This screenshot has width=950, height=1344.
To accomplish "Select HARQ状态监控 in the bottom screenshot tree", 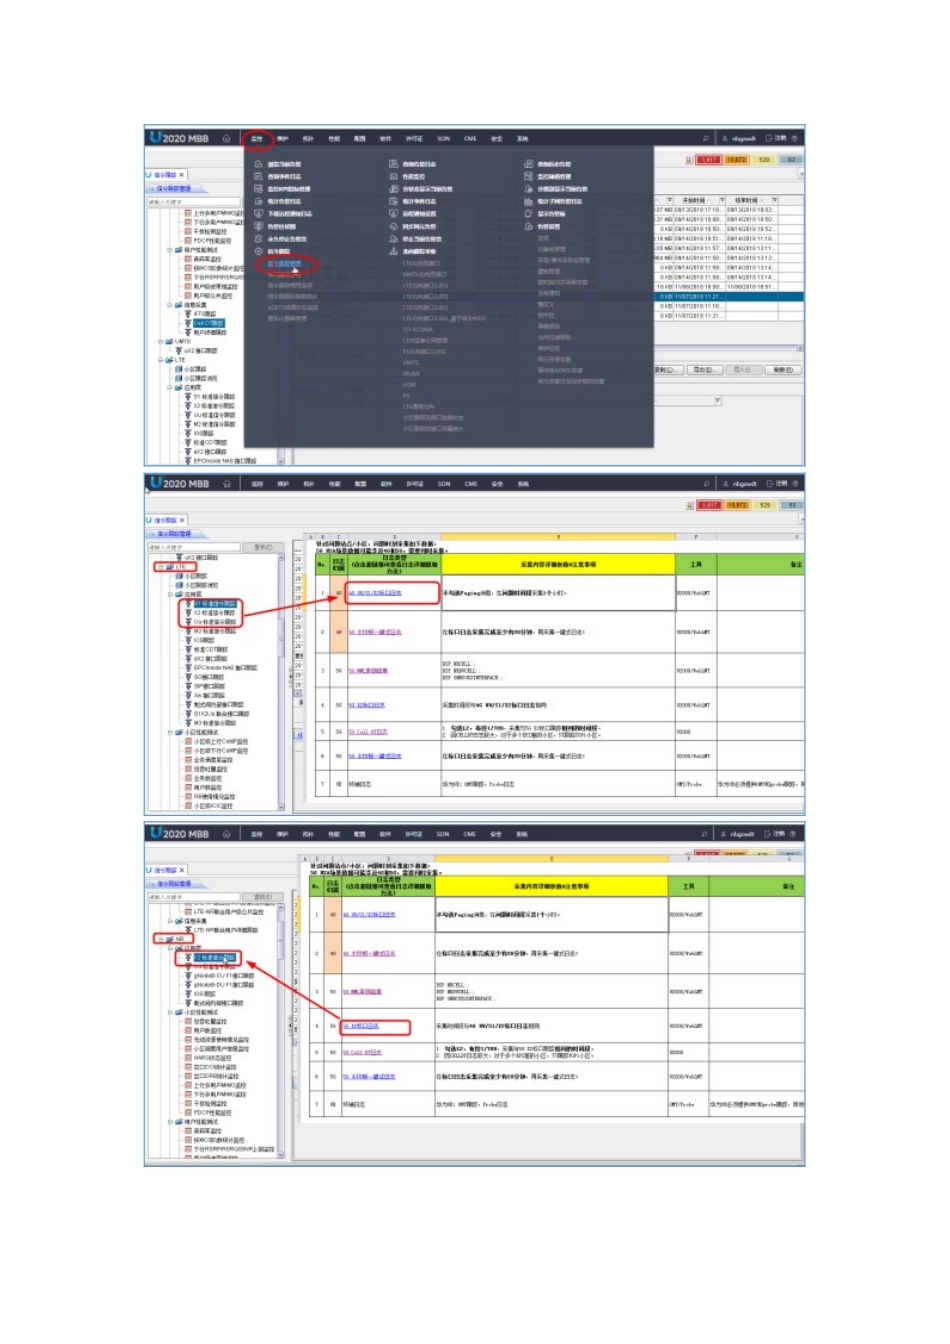I will 212,1058.
